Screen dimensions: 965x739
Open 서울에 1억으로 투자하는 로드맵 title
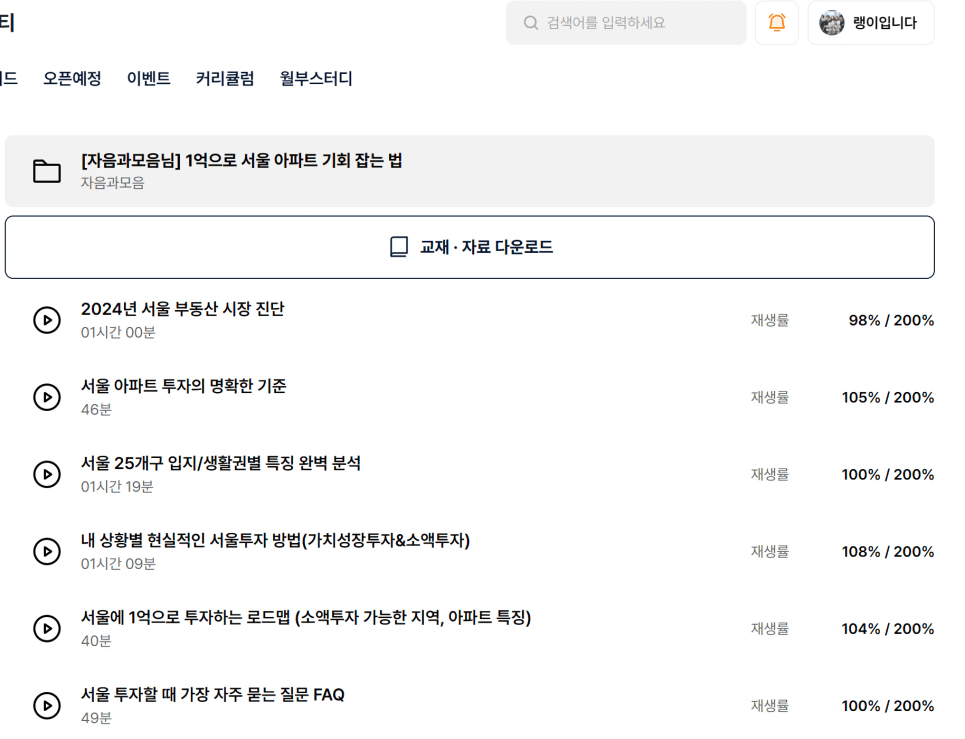click(306, 617)
